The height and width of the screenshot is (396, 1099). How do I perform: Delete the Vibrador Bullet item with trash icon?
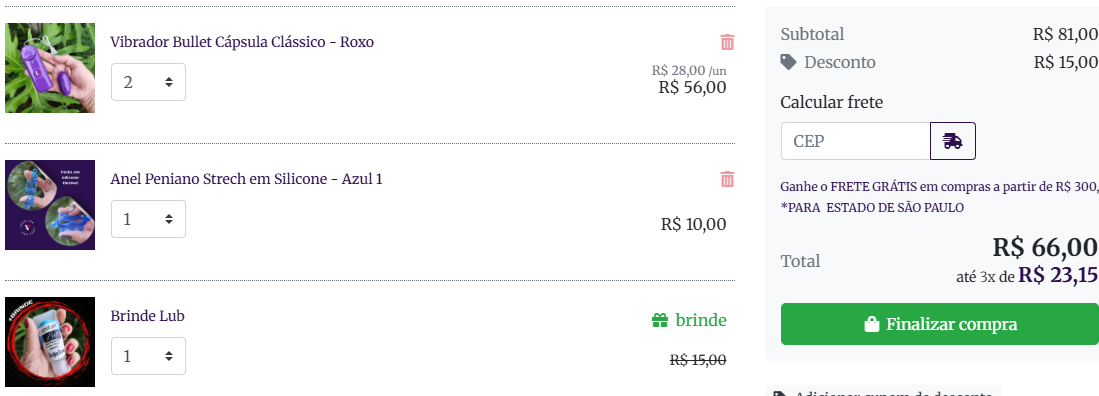[x=727, y=42]
